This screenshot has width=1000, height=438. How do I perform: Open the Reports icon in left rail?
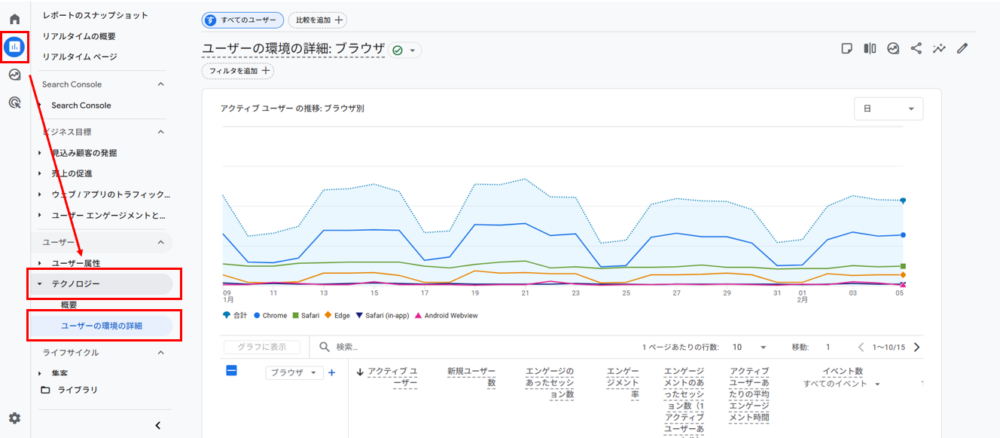tap(14, 46)
